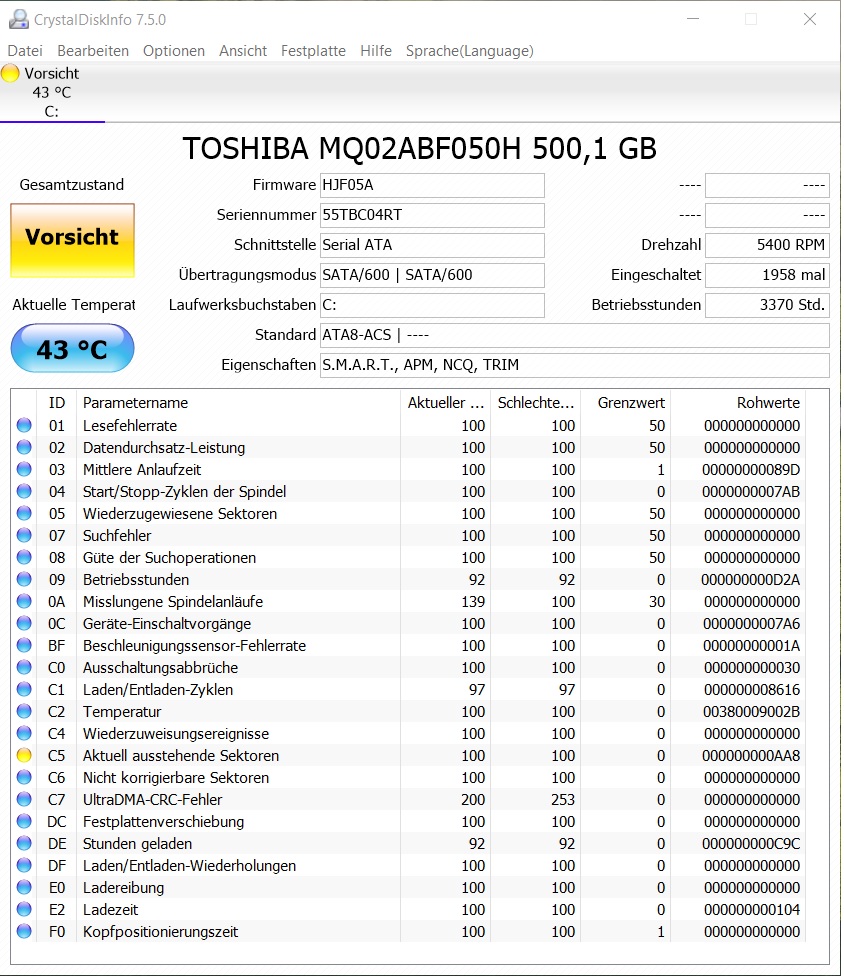Open the Festplatte menu
844x976 pixels.
click(x=313, y=51)
